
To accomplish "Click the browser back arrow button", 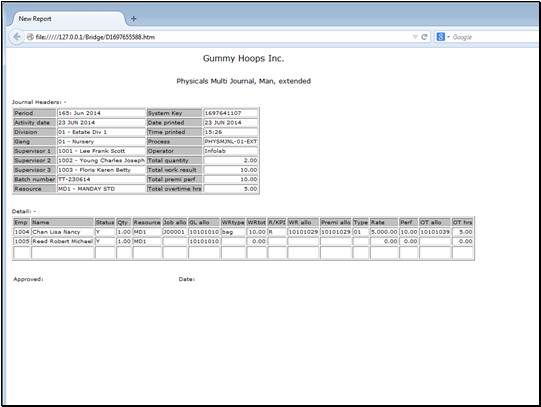I will pyautogui.click(x=16, y=37).
